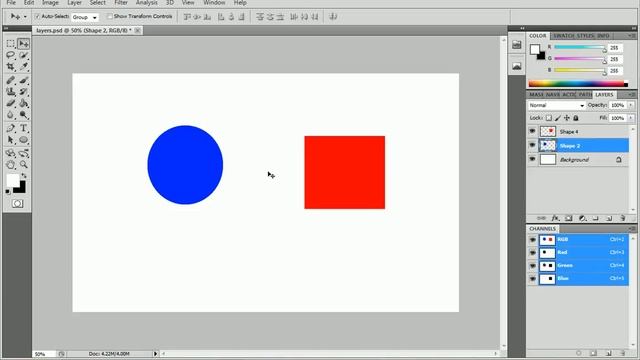Select the 3D Rotate tool
This screenshot has width=640, height=360.
11,153
